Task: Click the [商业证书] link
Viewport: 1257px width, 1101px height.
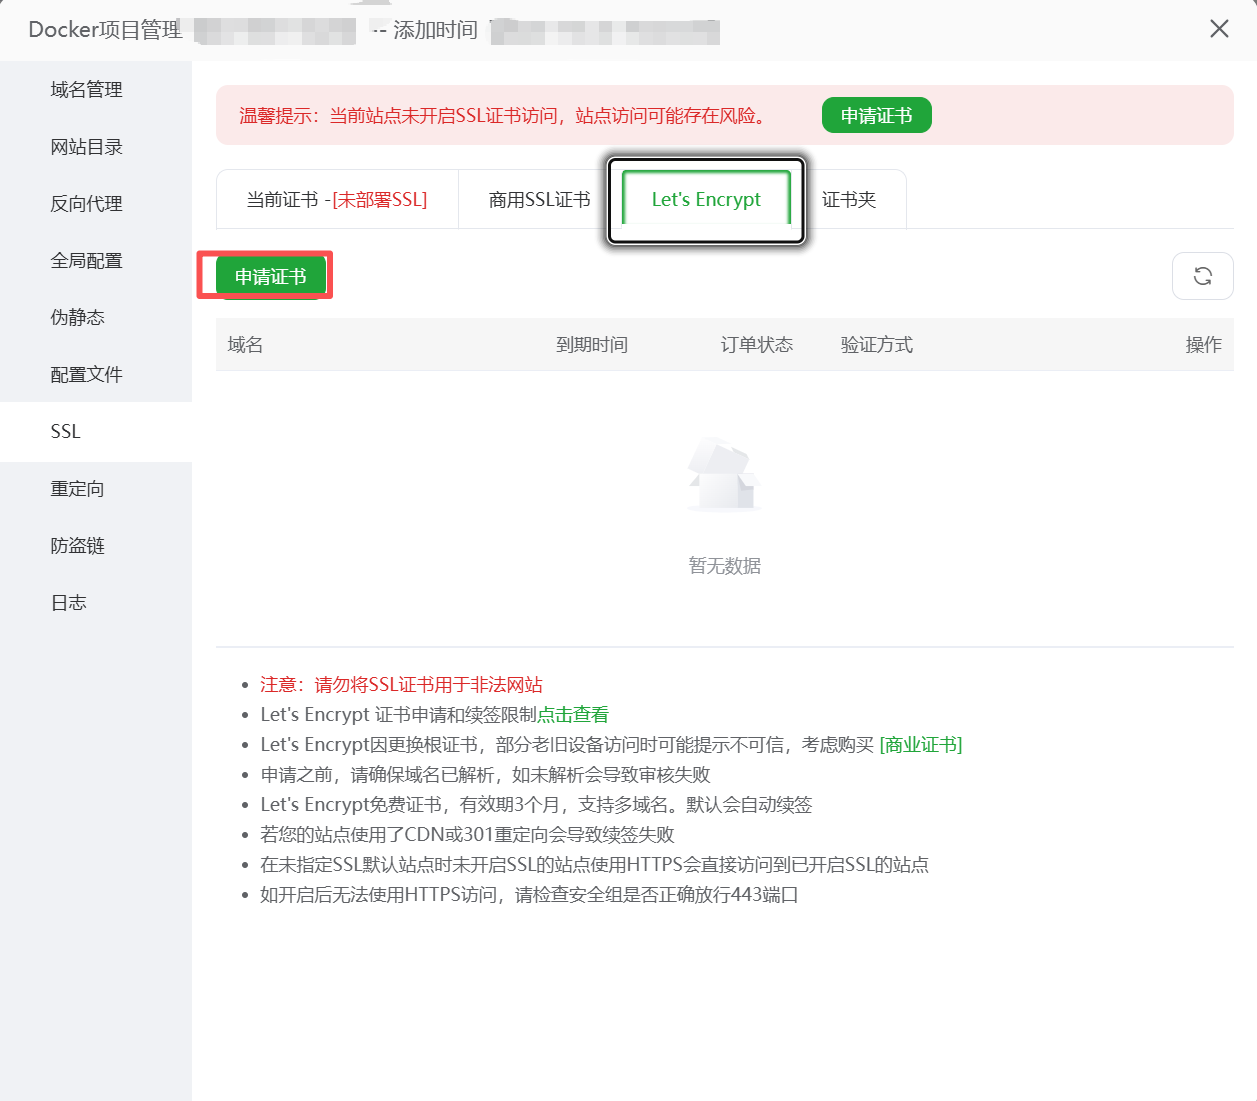Action: tap(920, 745)
